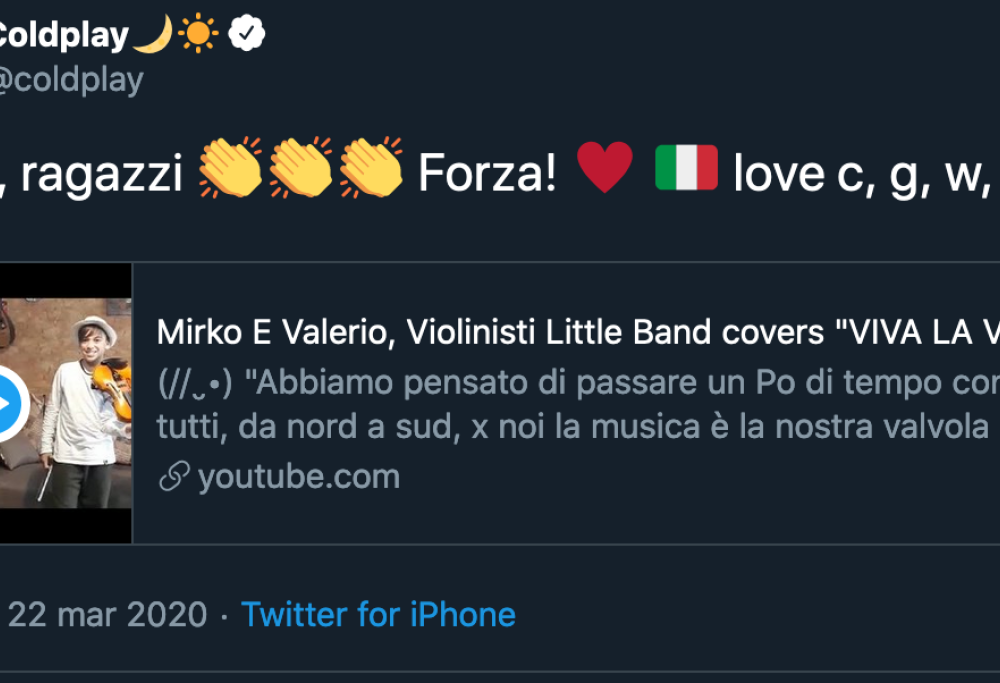Click the first clapping hands emoji
This screenshot has width=1000, height=683.
coord(230,168)
